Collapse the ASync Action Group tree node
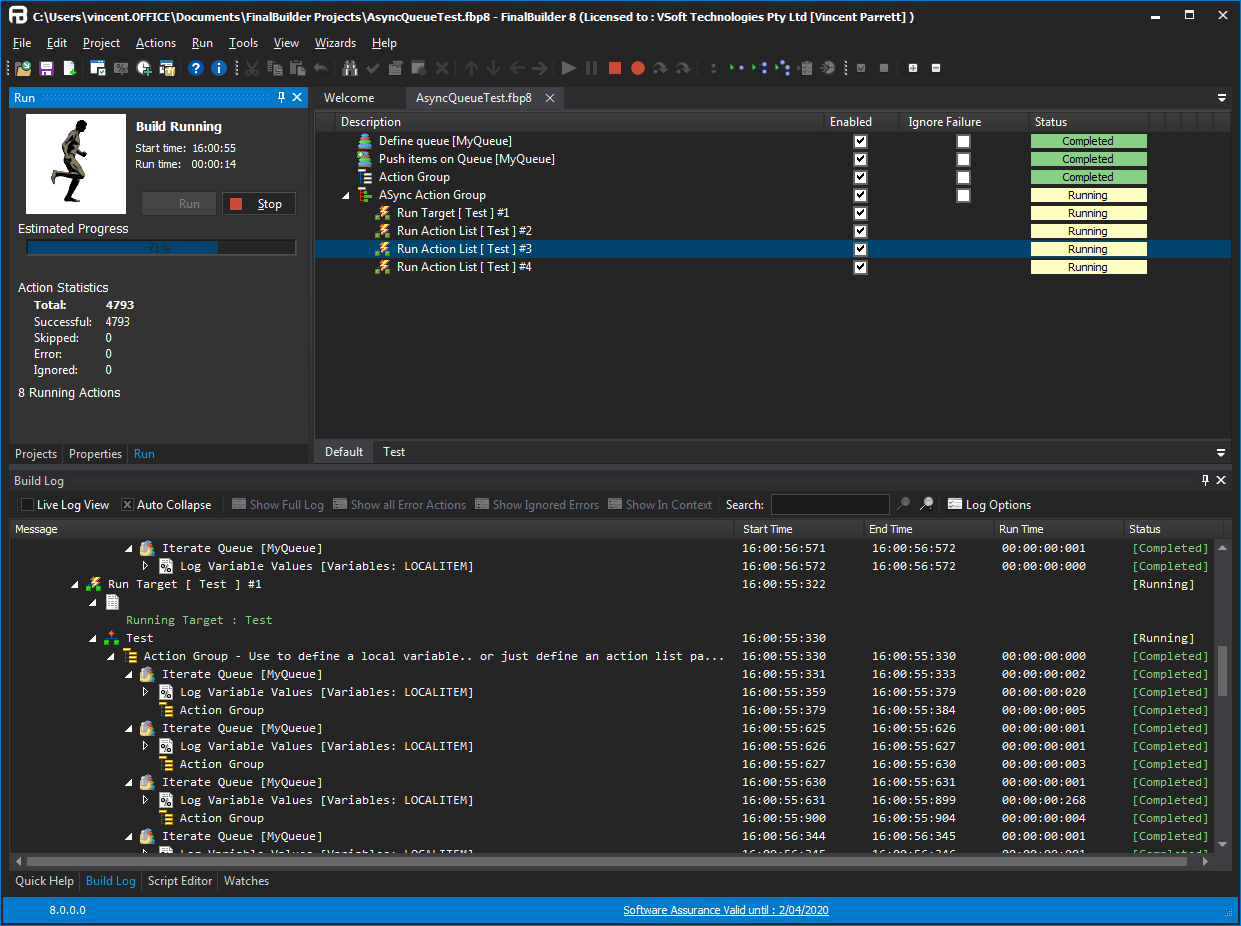Viewport: 1241px width, 926px height. 346,195
